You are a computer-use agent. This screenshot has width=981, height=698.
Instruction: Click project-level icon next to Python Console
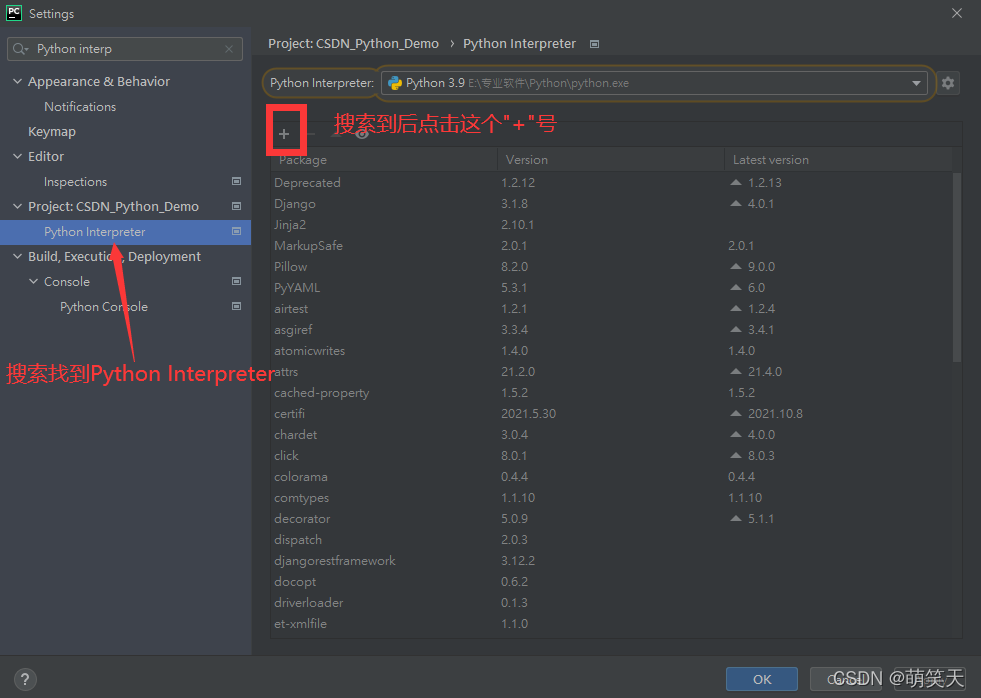click(236, 306)
